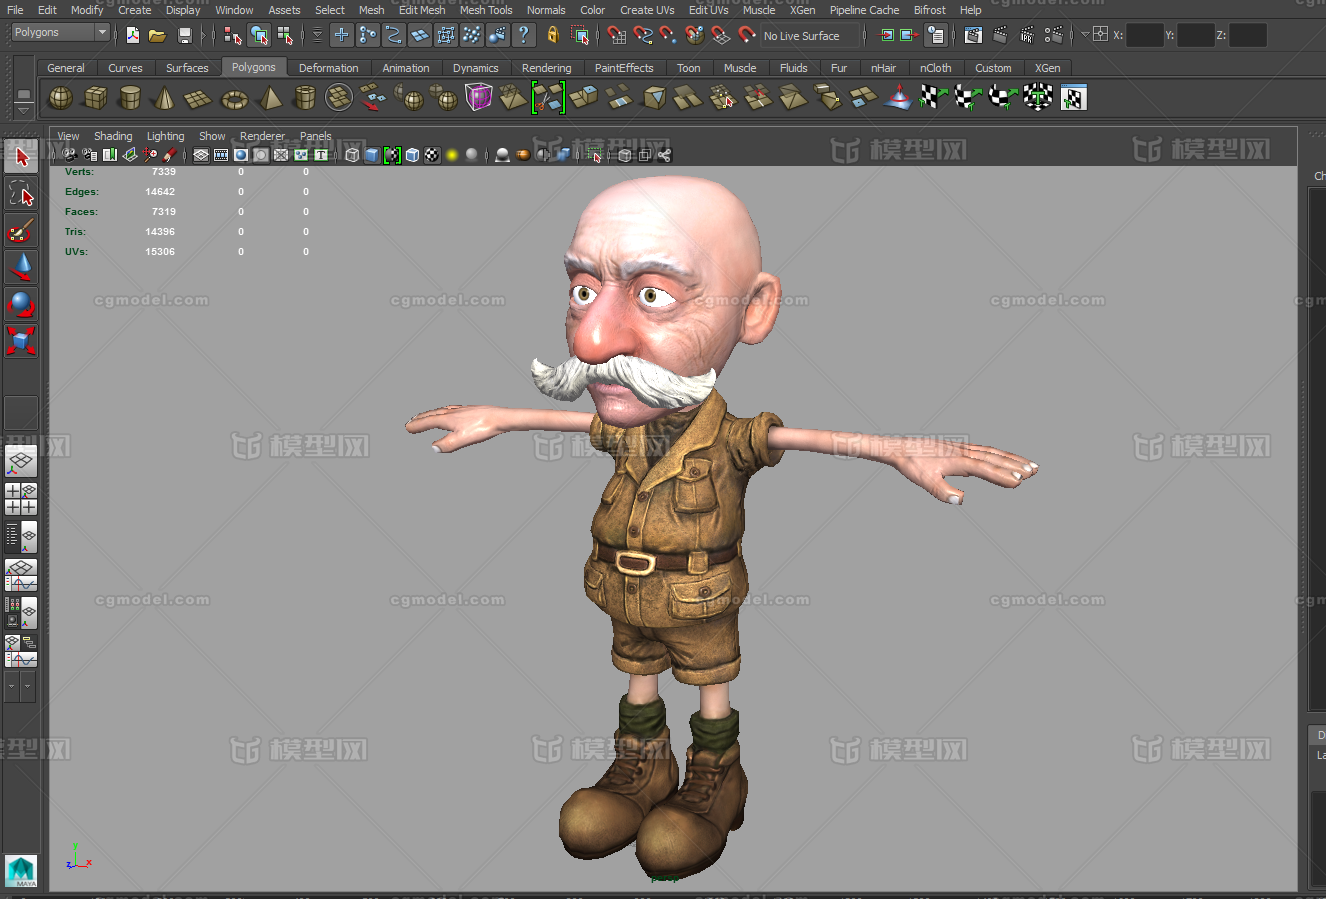Open the panel Shading menu
Viewport: 1326px width, 899px height.
coord(113,136)
